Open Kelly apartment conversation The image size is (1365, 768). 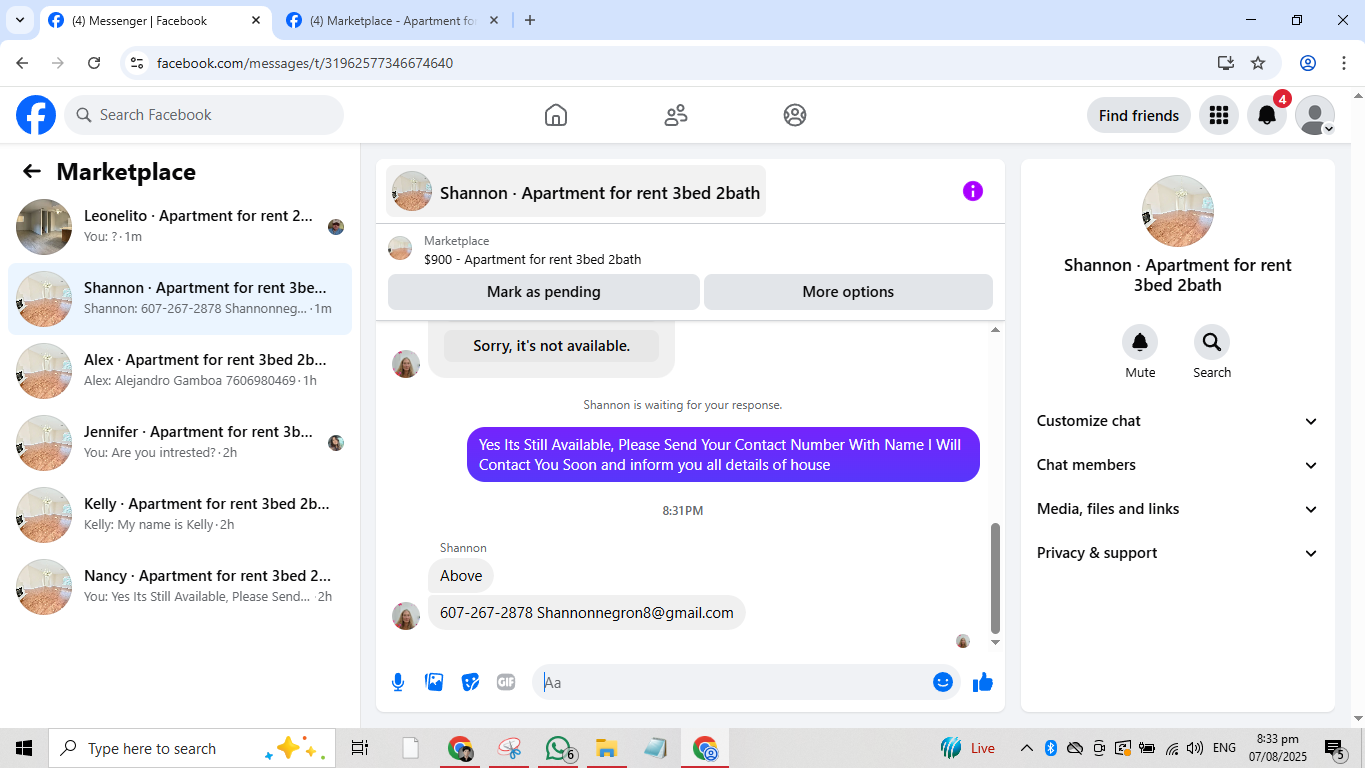point(180,515)
